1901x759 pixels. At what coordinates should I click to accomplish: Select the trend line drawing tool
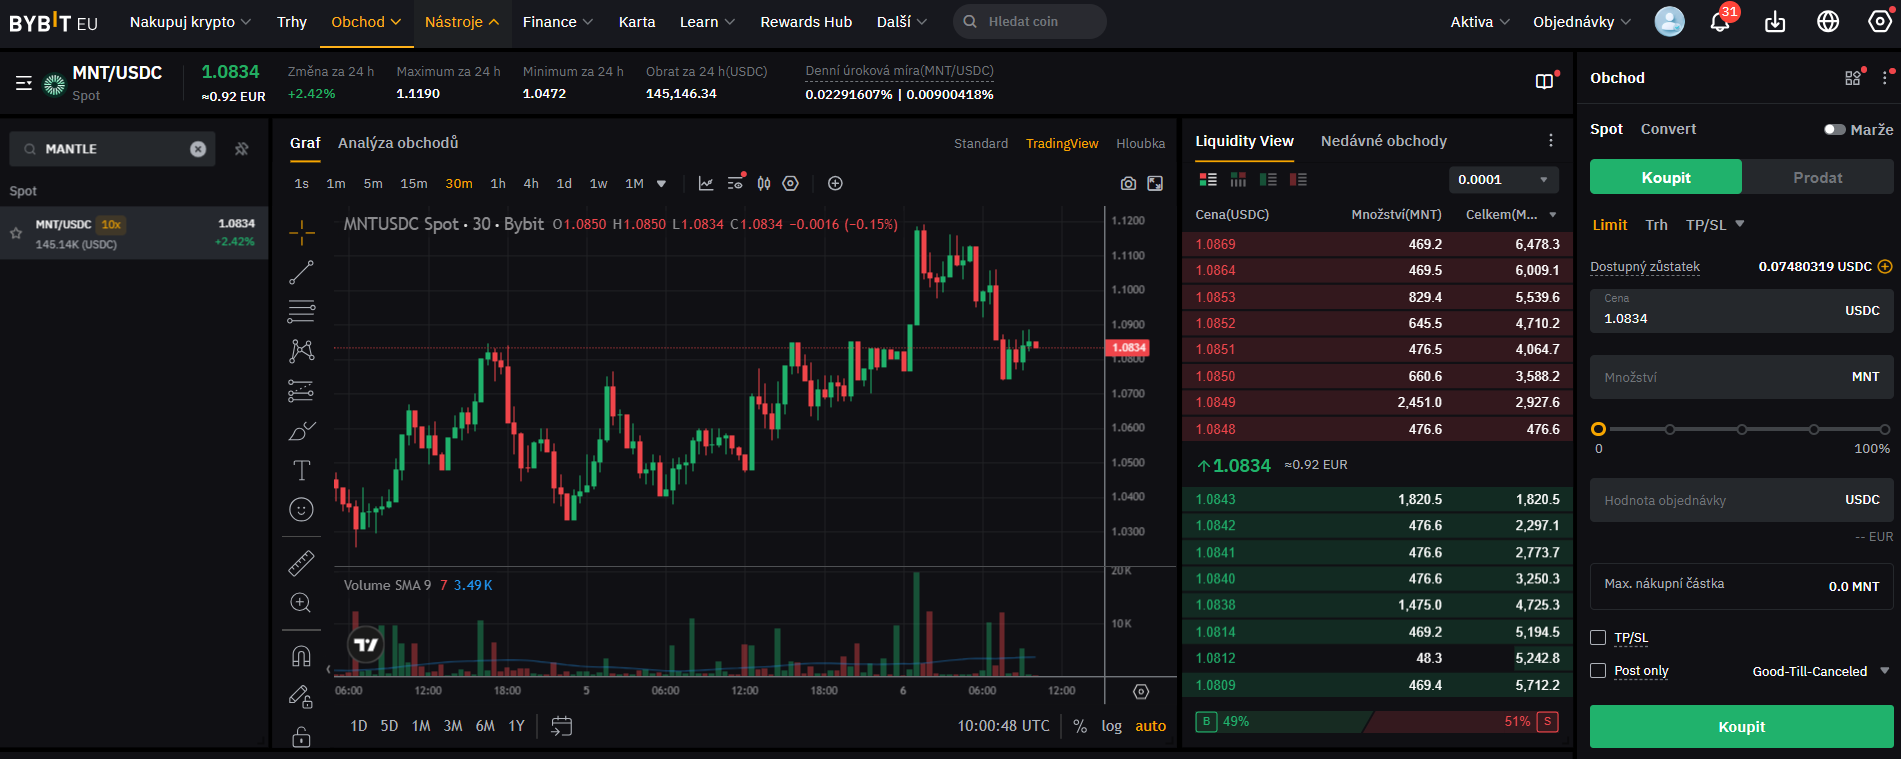[301, 272]
